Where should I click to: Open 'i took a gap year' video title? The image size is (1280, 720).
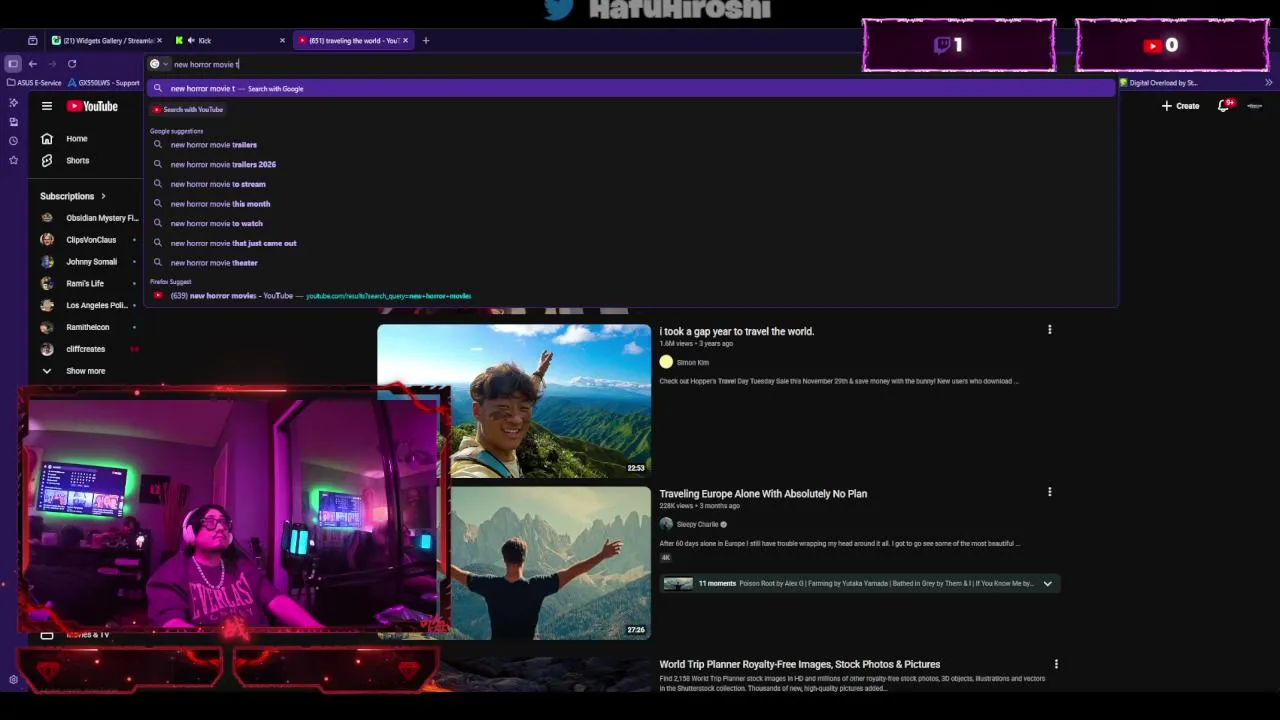point(737,331)
